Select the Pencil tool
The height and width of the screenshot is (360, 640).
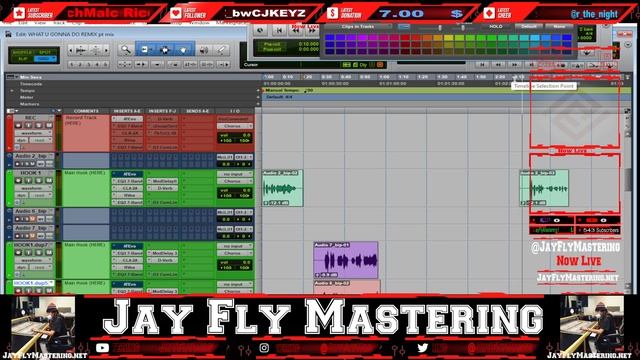click(221, 50)
